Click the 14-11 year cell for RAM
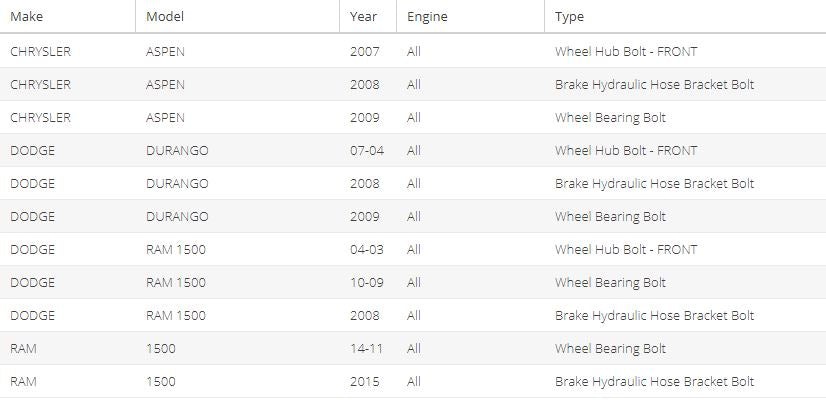826x415 pixels. [366, 349]
